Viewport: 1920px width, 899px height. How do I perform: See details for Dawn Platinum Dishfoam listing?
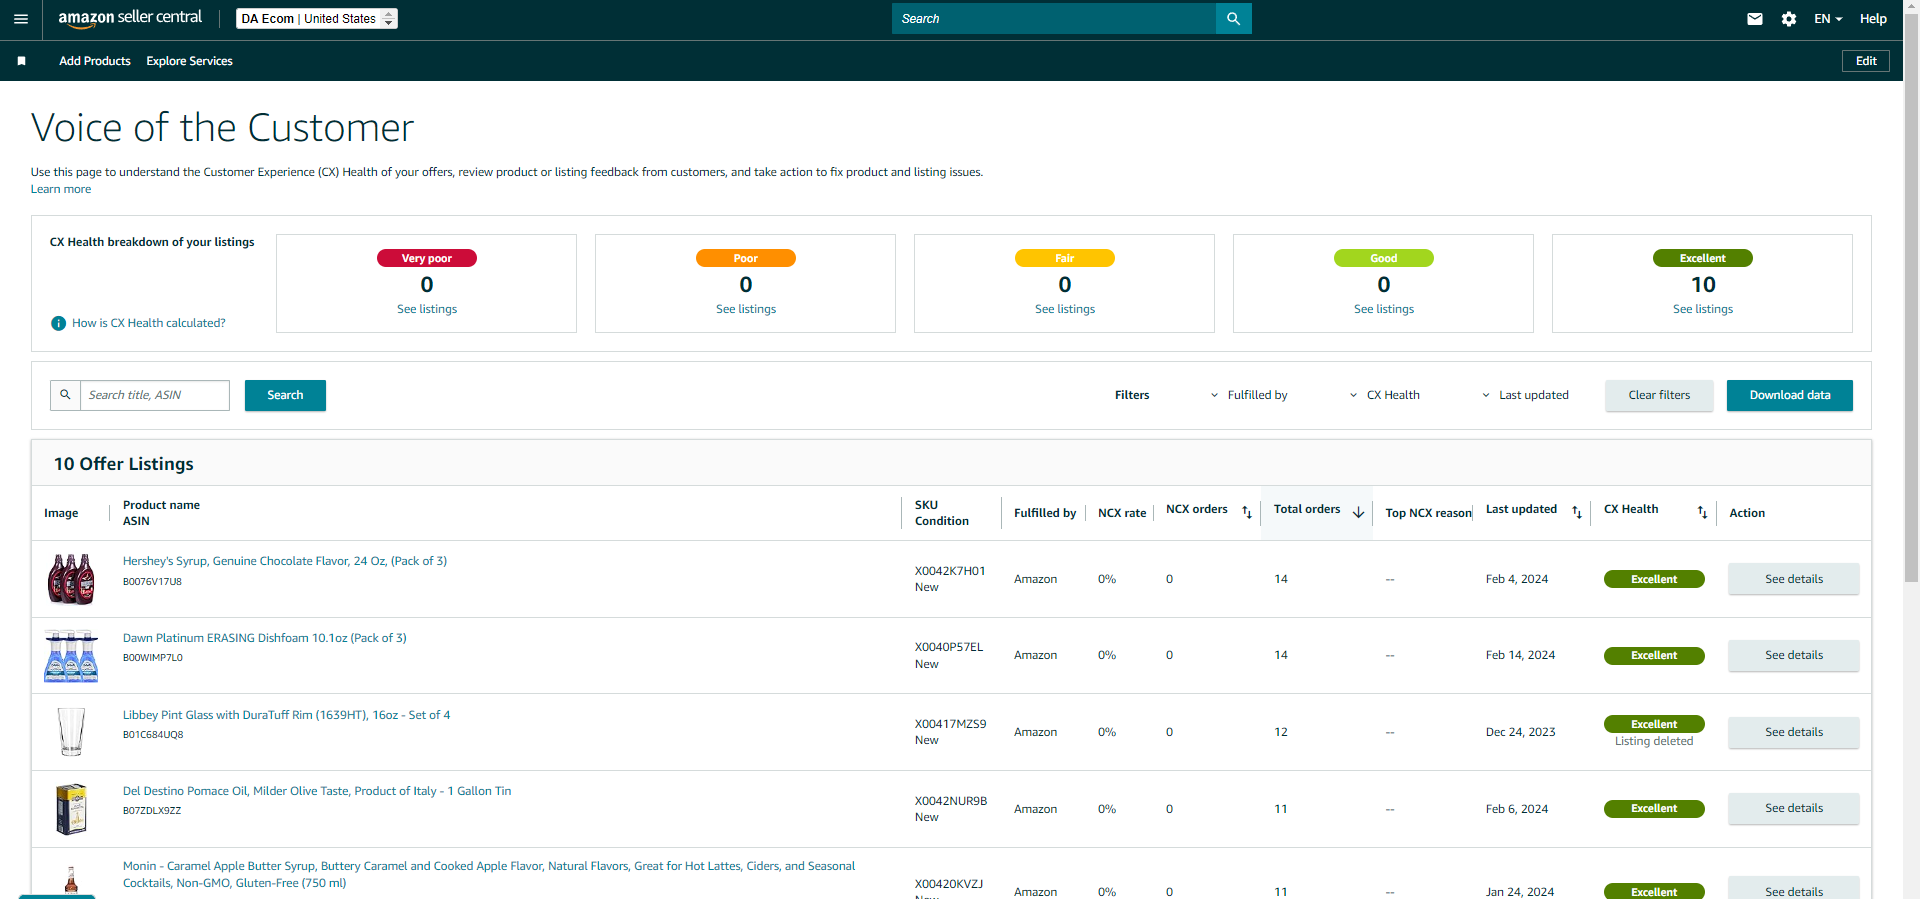click(1794, 655)
